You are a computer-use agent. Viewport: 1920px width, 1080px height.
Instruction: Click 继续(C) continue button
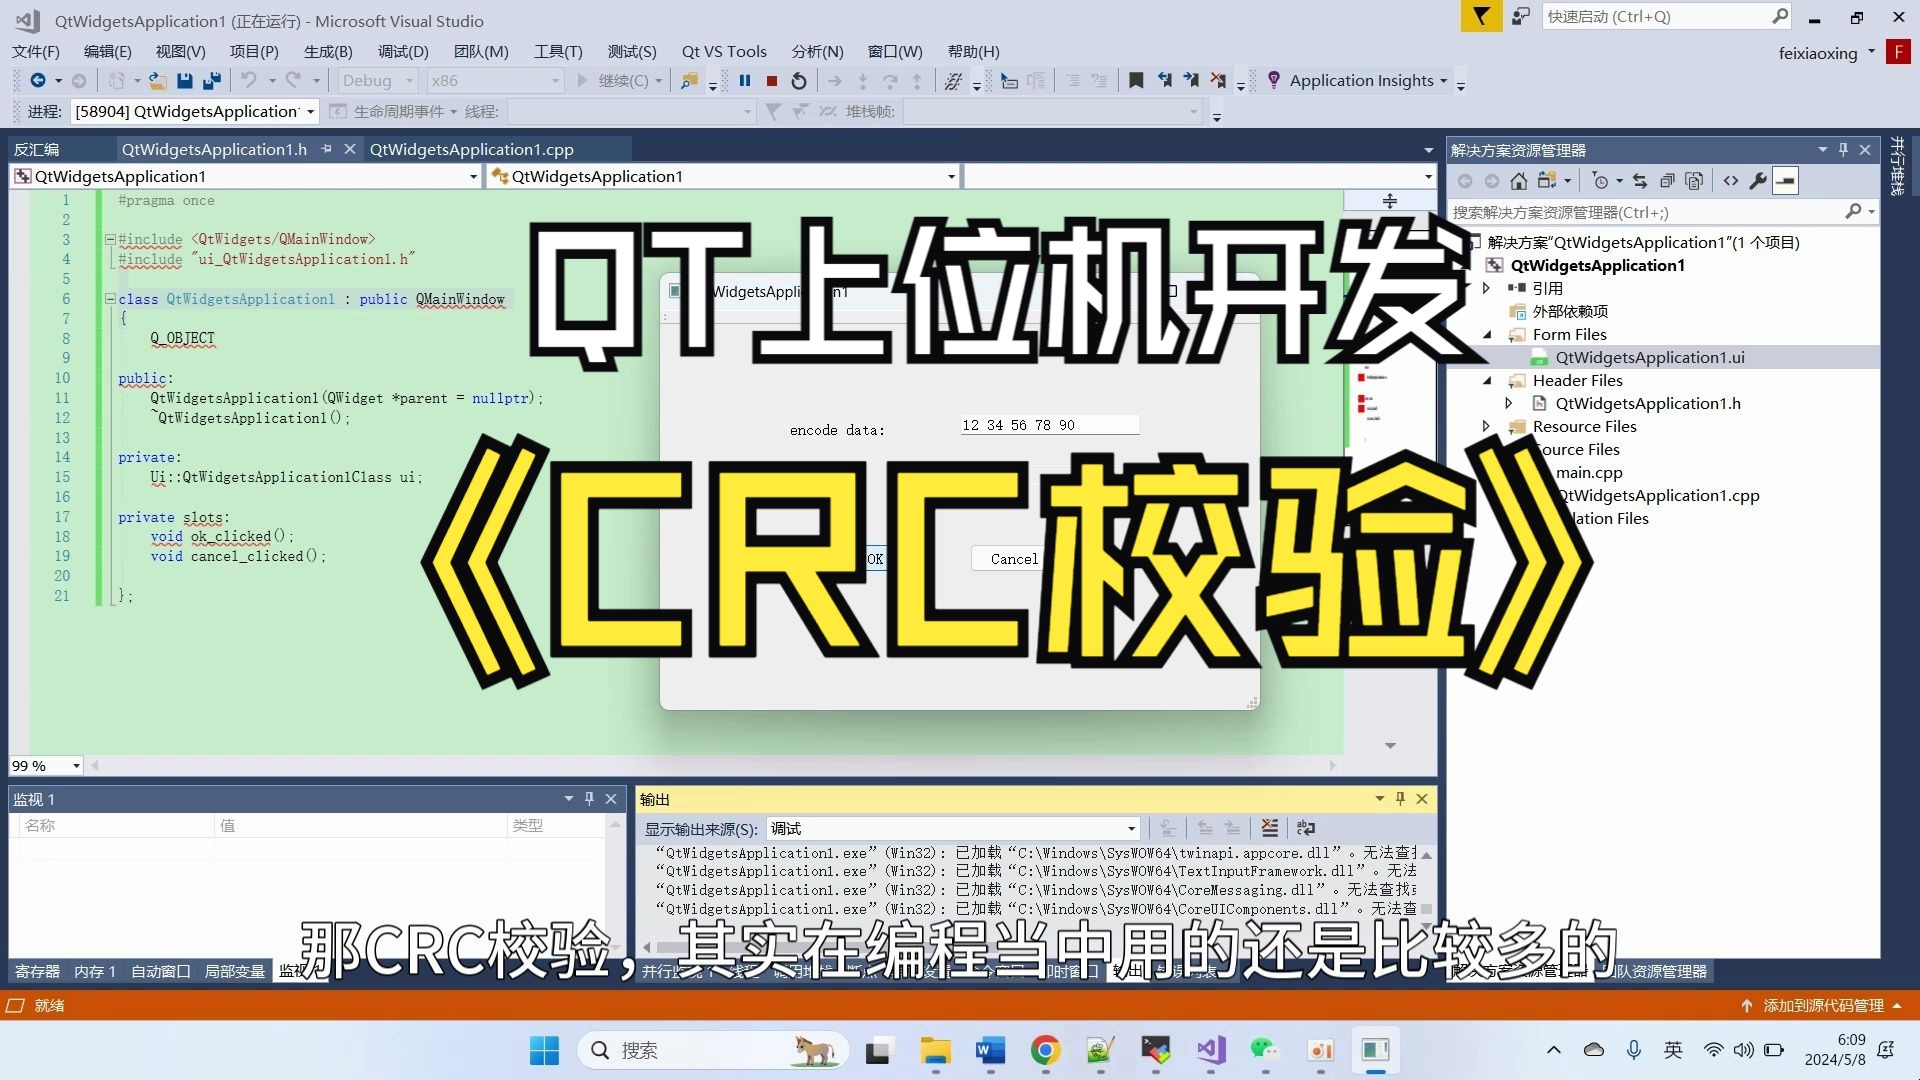(620, 81)
